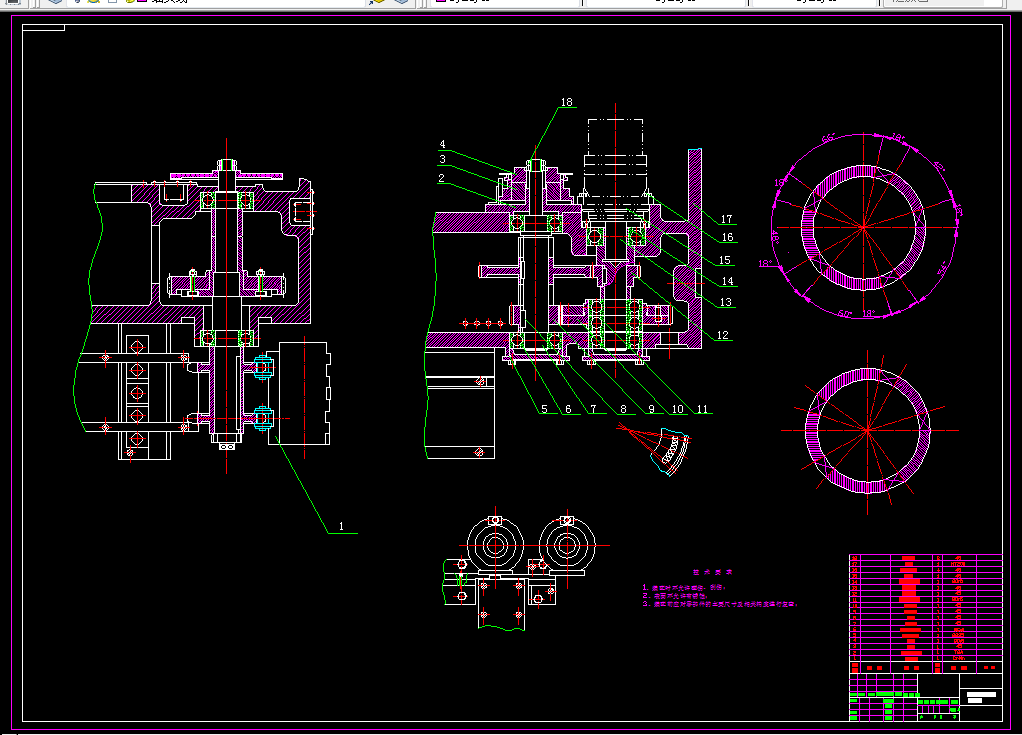
Task: Select part balloon number 13
Action: click(726, 302)
